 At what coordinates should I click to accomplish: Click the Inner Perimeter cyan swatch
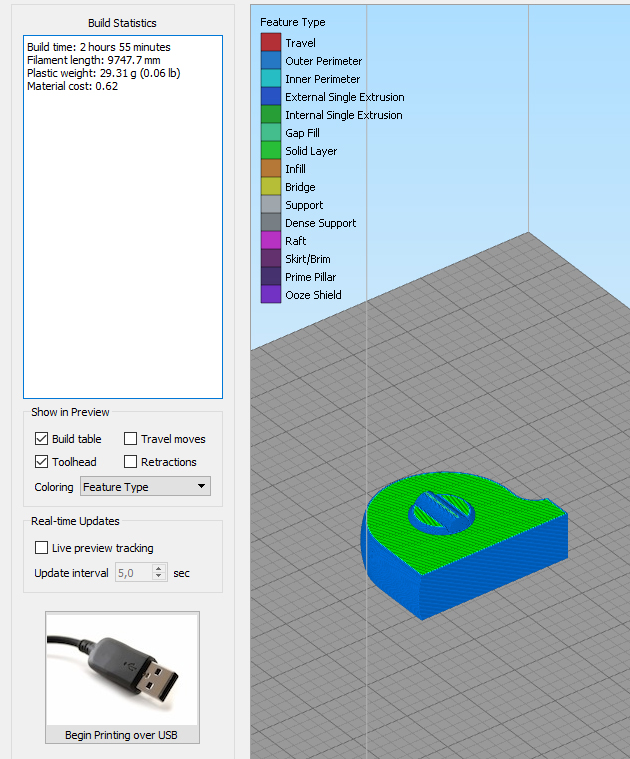271,78
